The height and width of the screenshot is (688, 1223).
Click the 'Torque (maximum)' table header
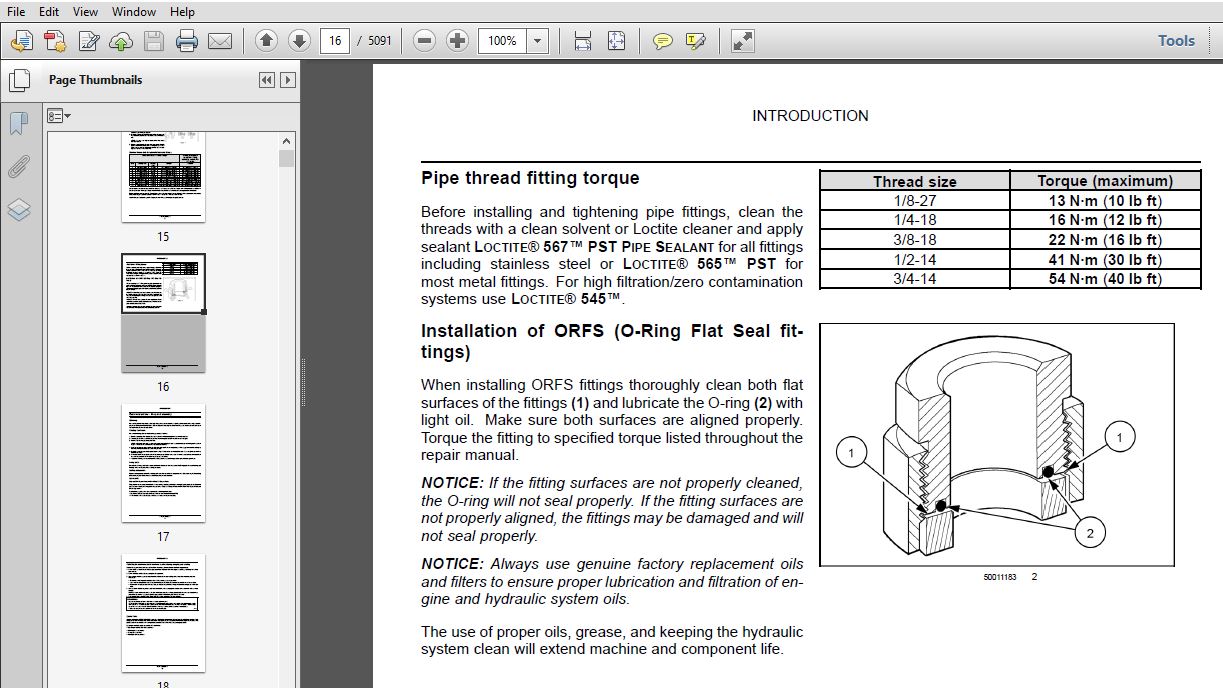1105,181
